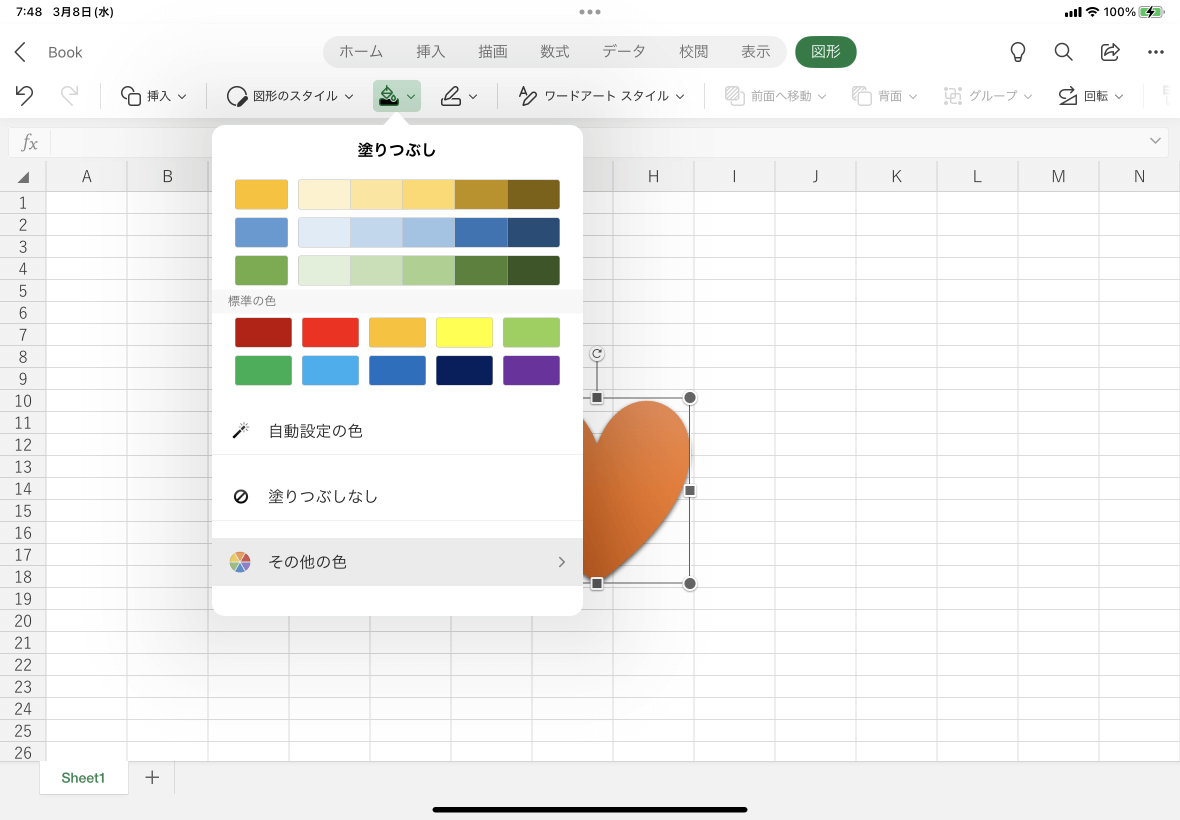
Task: Choose 自動設定の色 automatic color
Action: 397,431
